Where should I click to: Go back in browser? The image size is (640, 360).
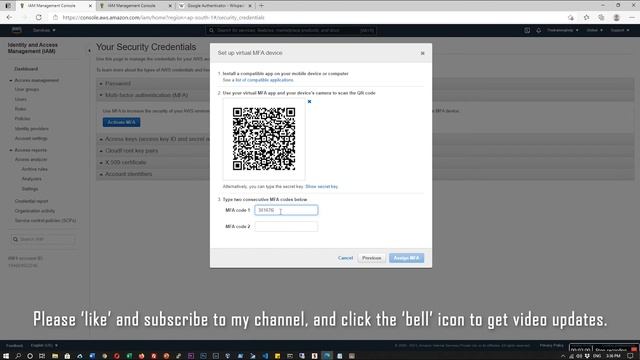(x=9, y=18)
